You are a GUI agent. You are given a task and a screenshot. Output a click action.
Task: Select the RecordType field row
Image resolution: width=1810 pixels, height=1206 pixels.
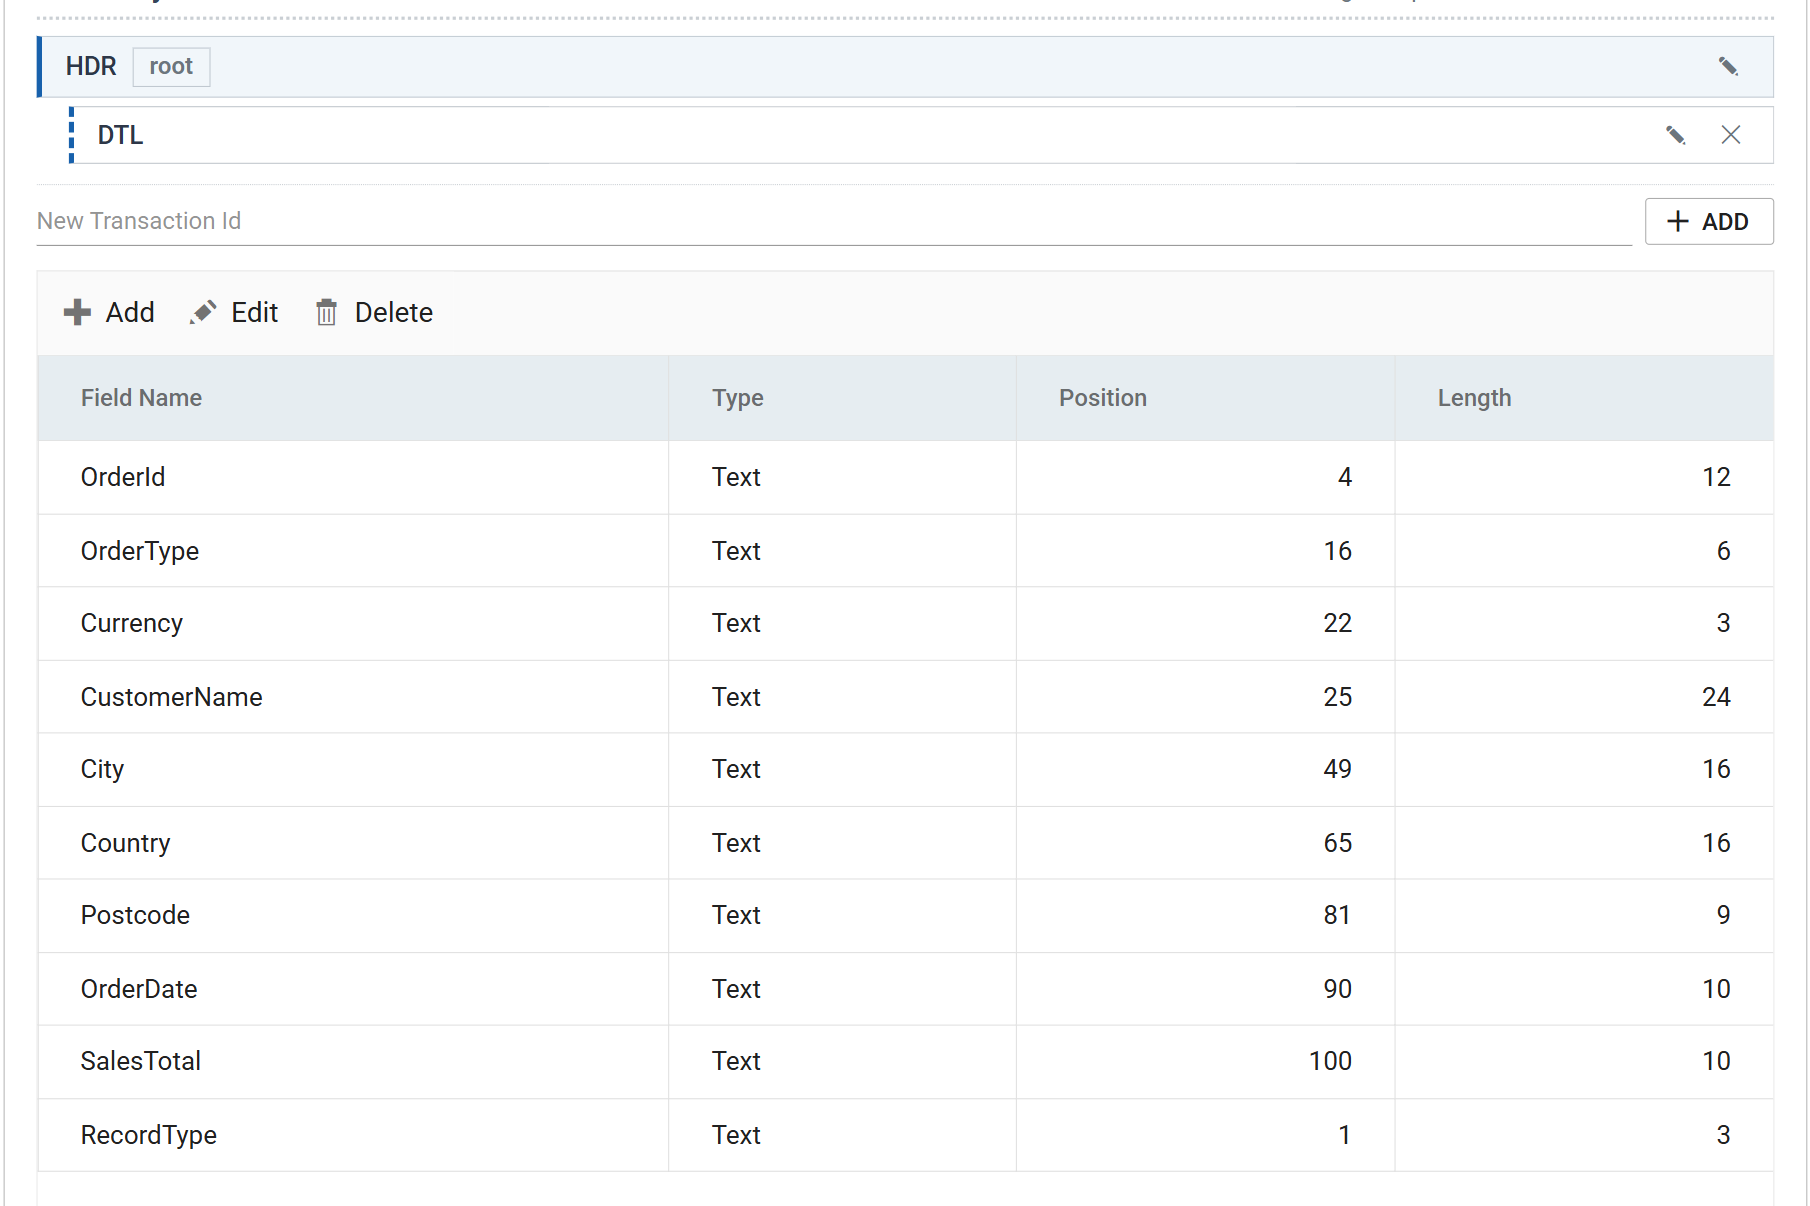(x=905, y=1135)
